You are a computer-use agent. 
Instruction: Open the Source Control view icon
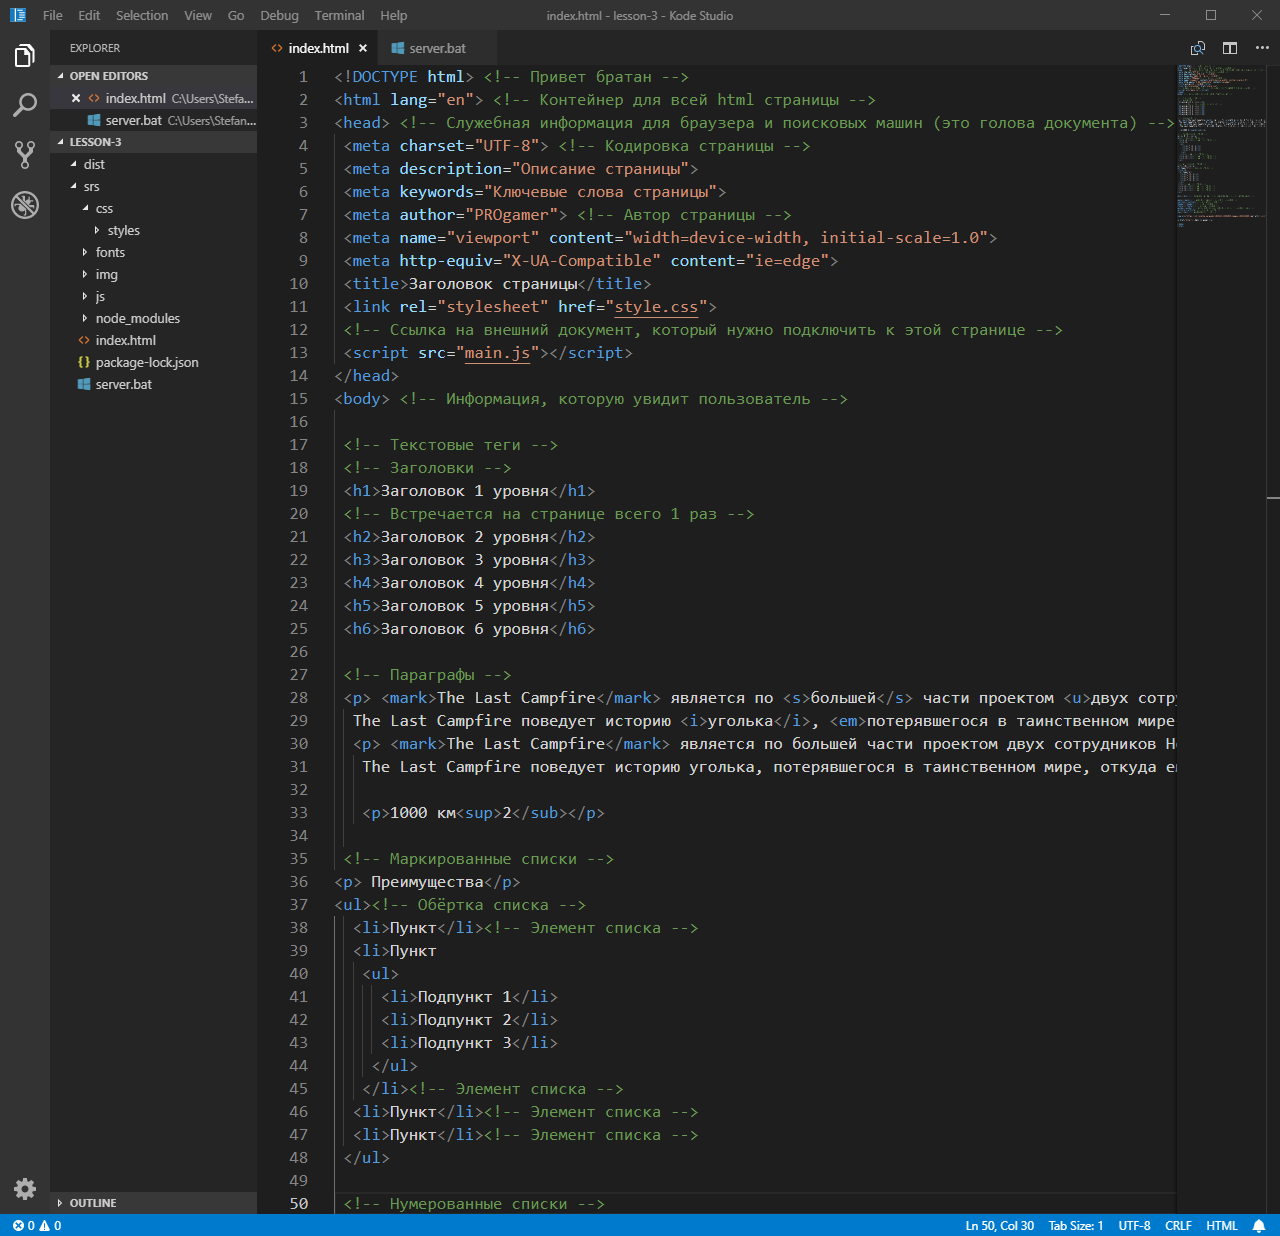(25, 154)
